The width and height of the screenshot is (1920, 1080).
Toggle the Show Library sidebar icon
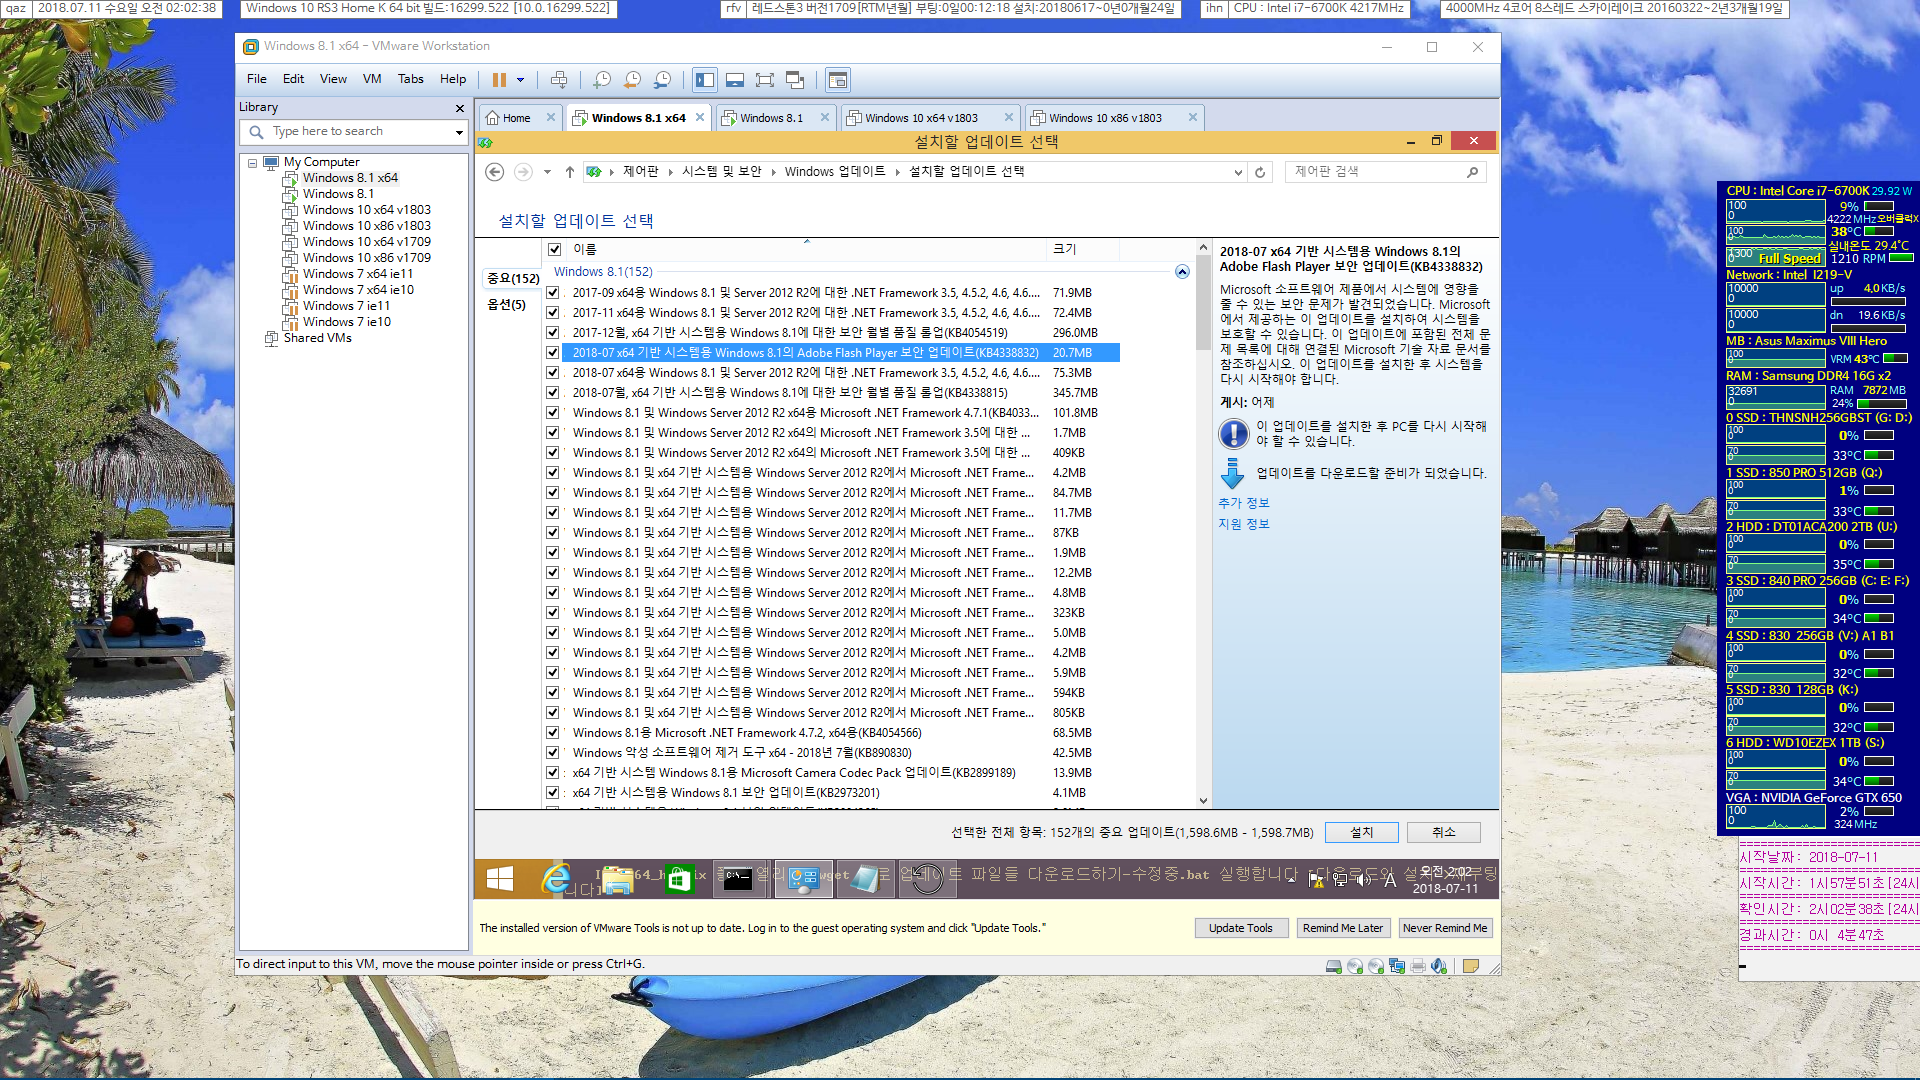click(x=705, y=80)
